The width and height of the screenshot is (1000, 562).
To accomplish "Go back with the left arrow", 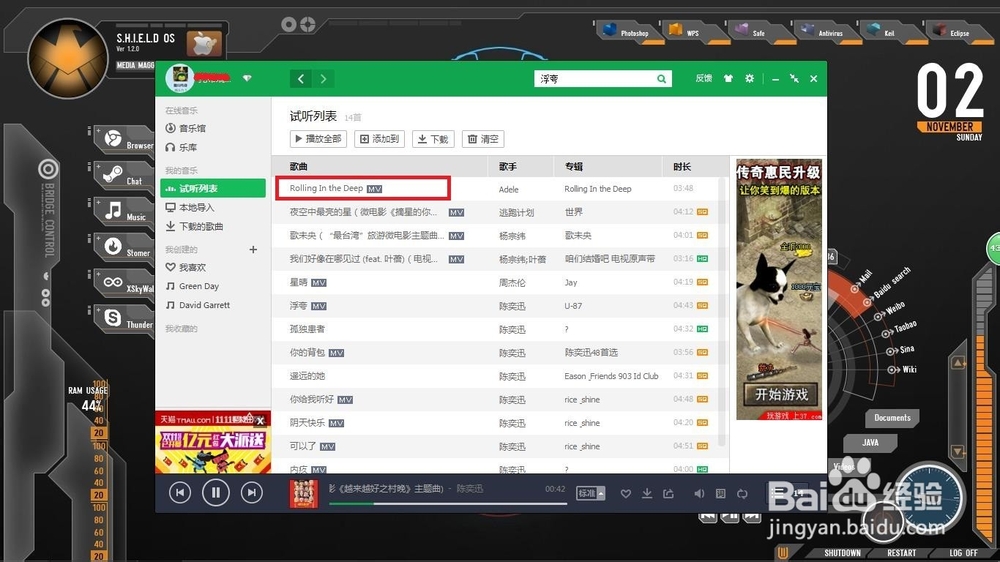I will 301,78.
